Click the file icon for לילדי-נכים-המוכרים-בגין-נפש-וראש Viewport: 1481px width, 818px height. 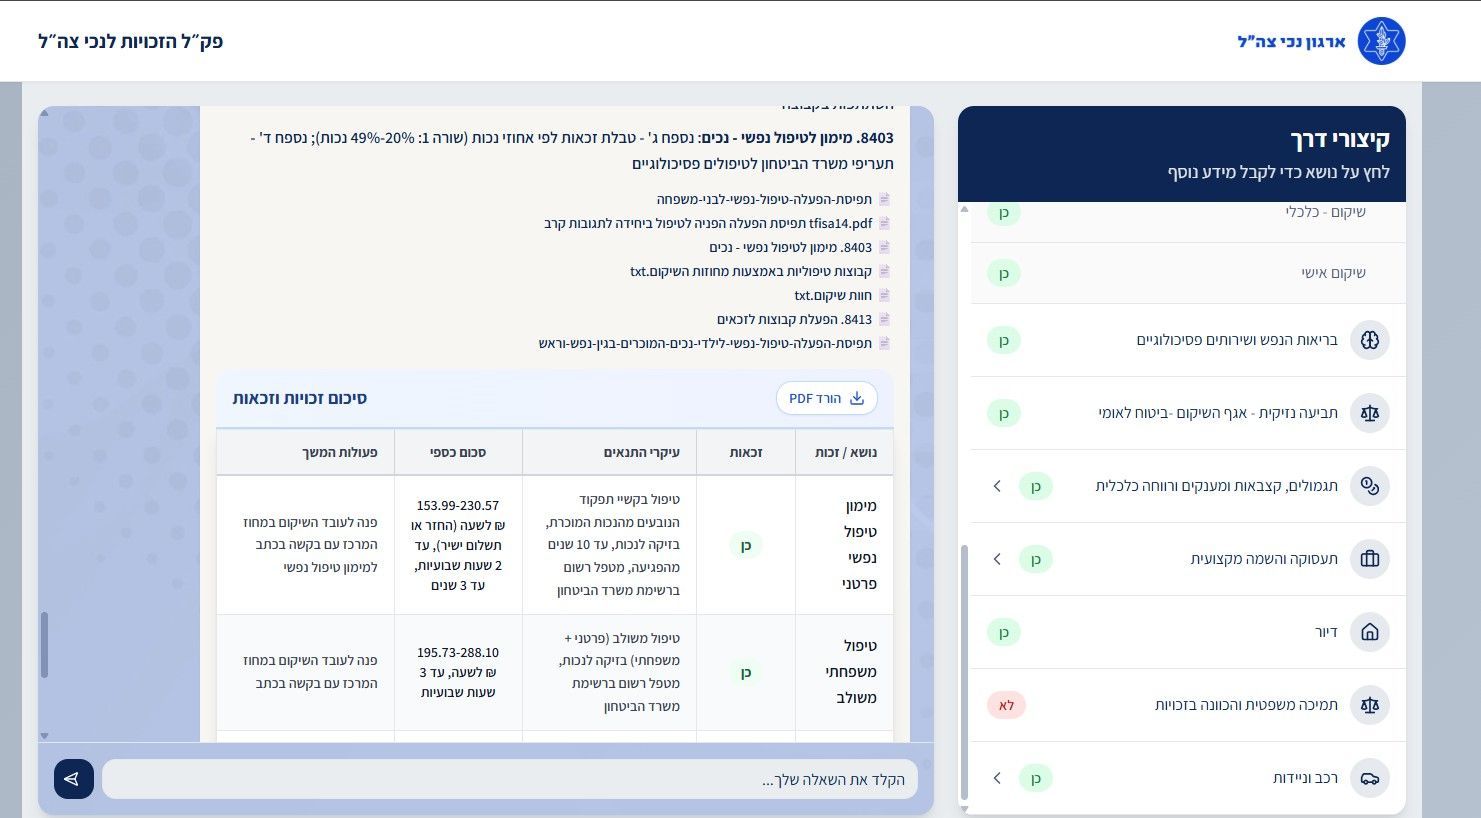click(x=884, y=343)
